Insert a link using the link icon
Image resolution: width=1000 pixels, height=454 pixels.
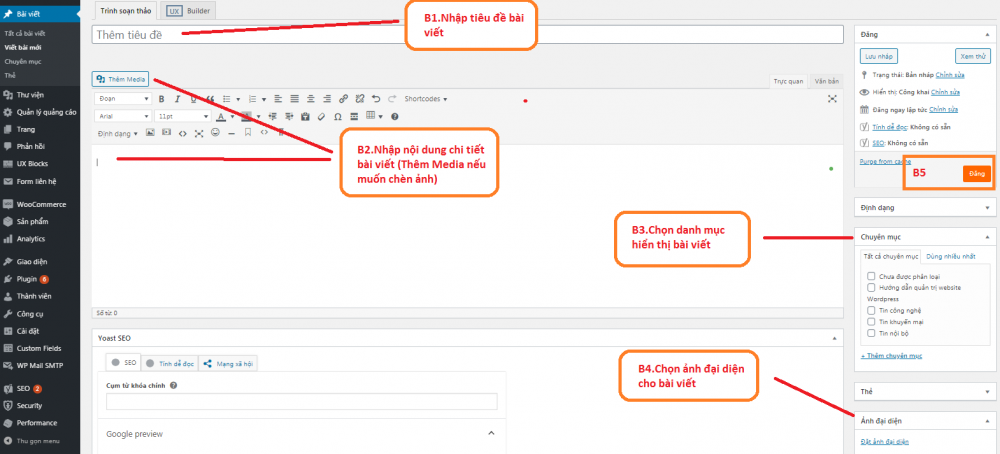click(x=344, y=99)
